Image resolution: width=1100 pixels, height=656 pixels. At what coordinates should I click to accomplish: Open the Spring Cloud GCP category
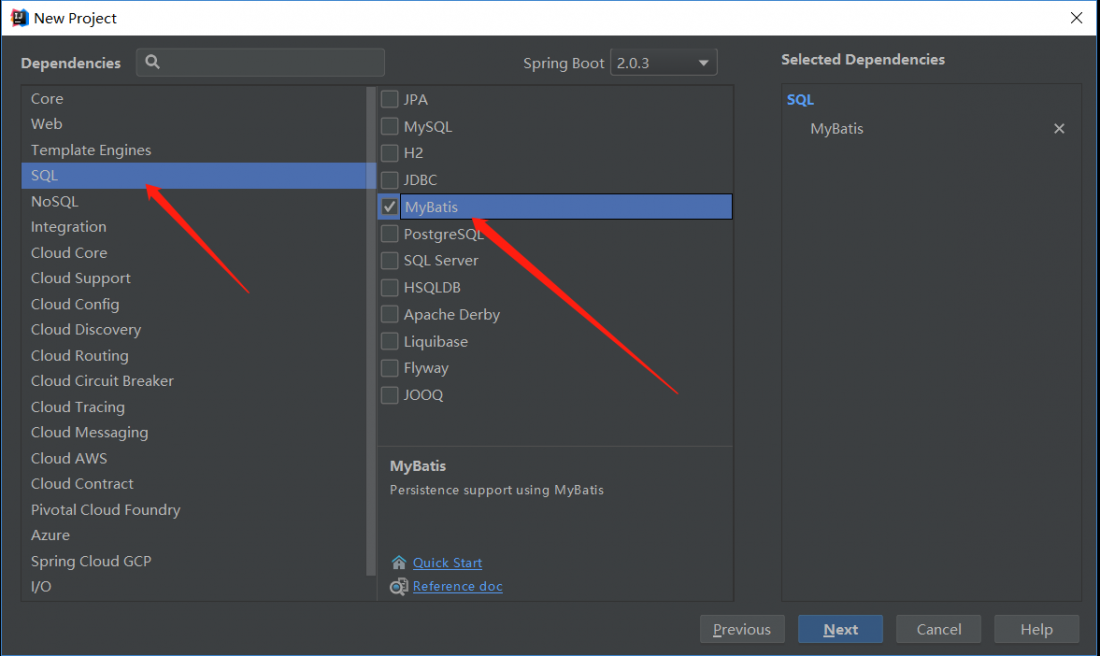[x=194, y=561]
